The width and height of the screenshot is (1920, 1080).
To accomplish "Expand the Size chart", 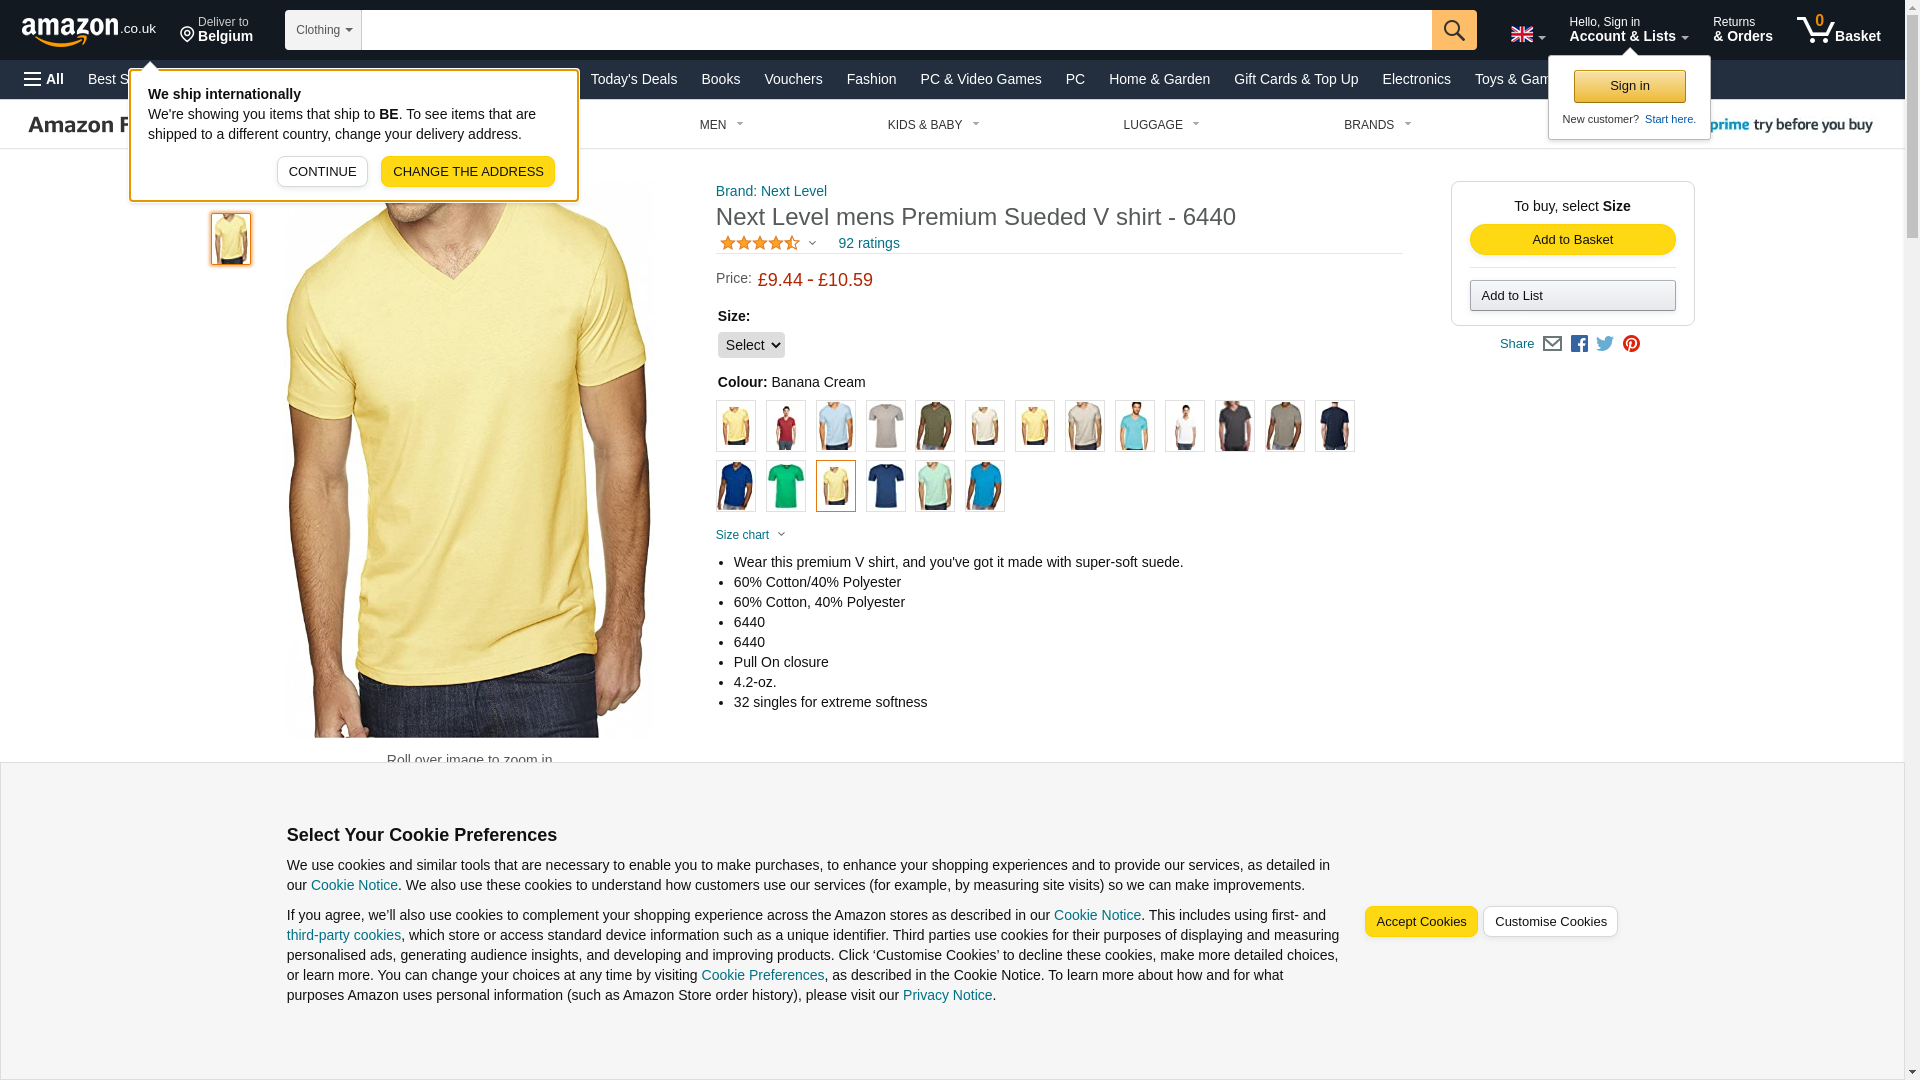I will tap(751, 535).
